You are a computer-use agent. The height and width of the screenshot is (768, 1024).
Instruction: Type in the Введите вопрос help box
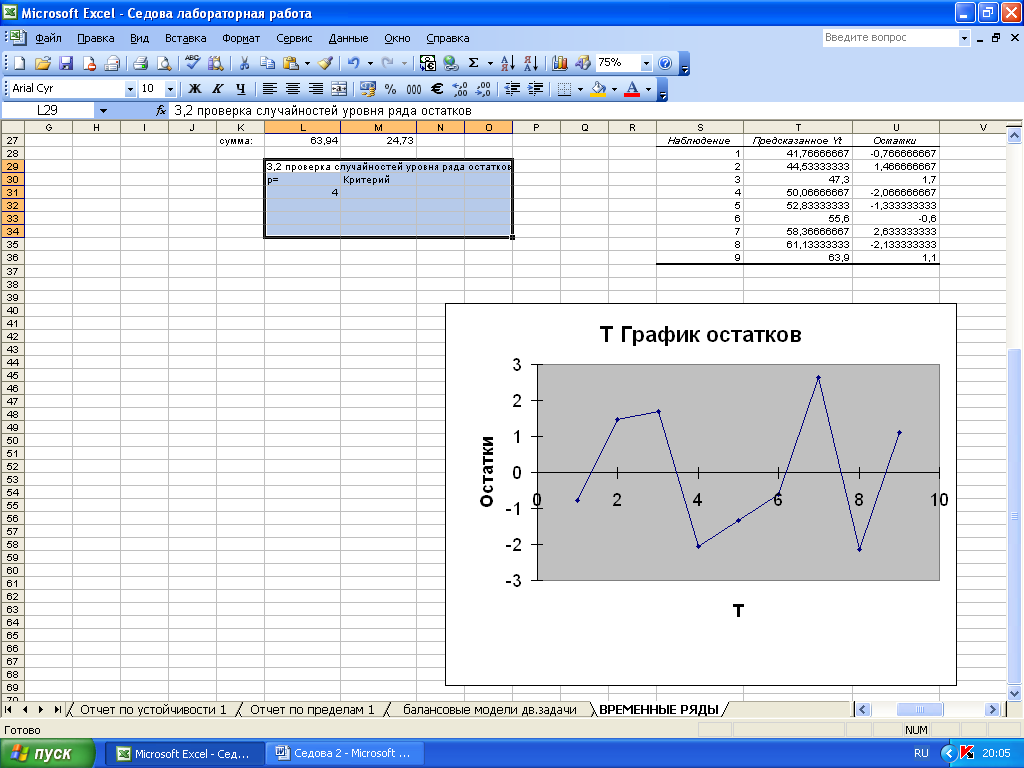[x=890, y=38]
